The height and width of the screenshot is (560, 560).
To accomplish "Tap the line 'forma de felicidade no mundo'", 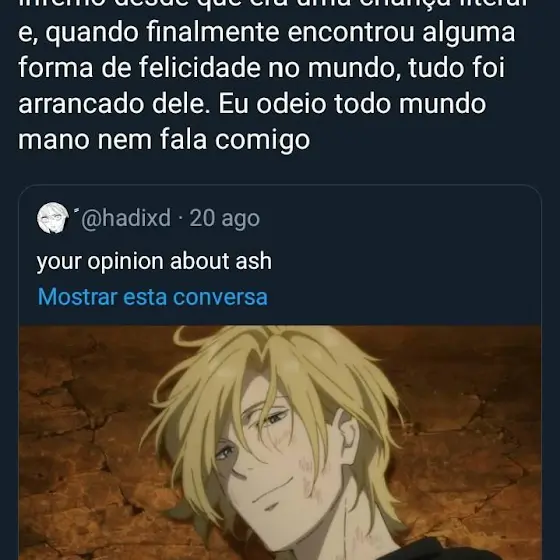I will point(261,68).
